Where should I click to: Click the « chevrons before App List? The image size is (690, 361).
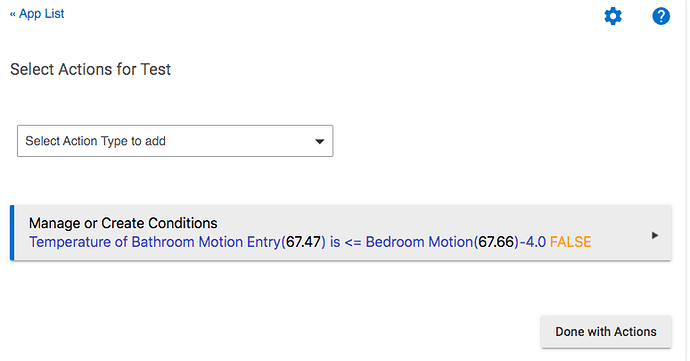pyautogui.click(x=13, y=15)
